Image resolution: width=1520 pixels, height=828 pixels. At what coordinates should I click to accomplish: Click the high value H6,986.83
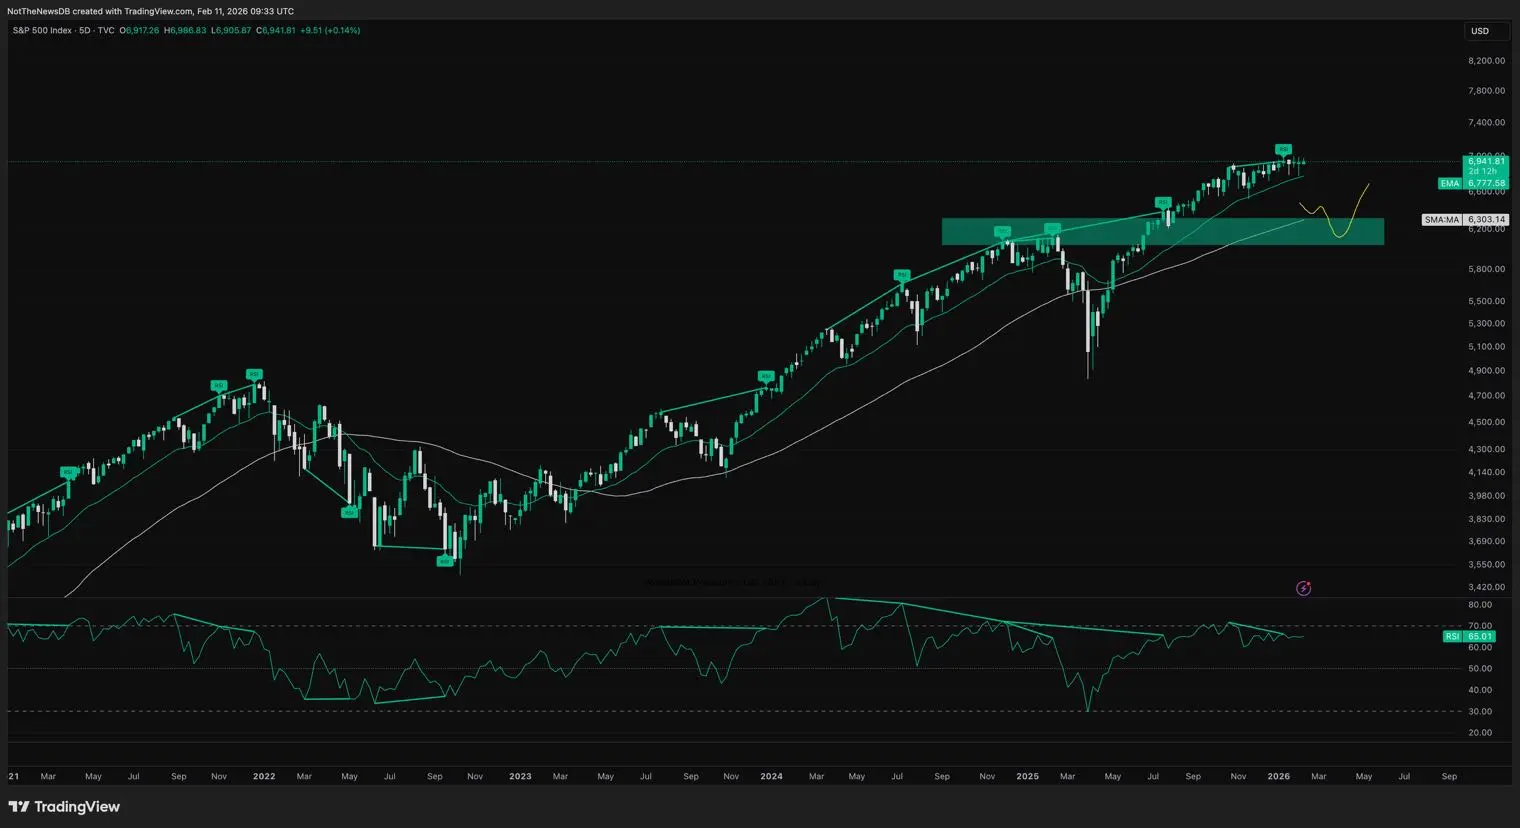coord(185,31)
